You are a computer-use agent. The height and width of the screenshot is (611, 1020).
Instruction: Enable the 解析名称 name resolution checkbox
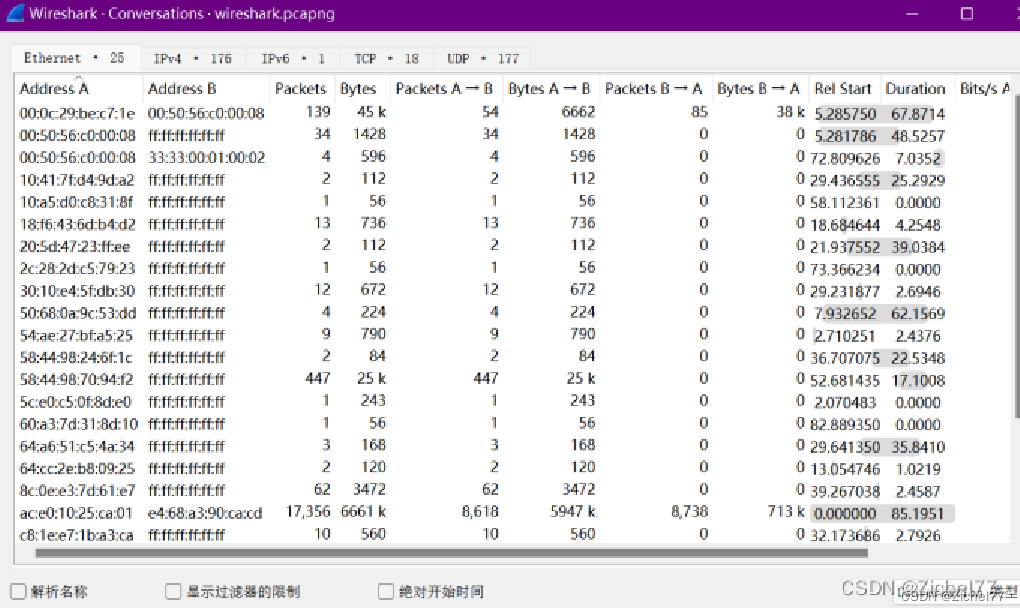tap(18, 591)
